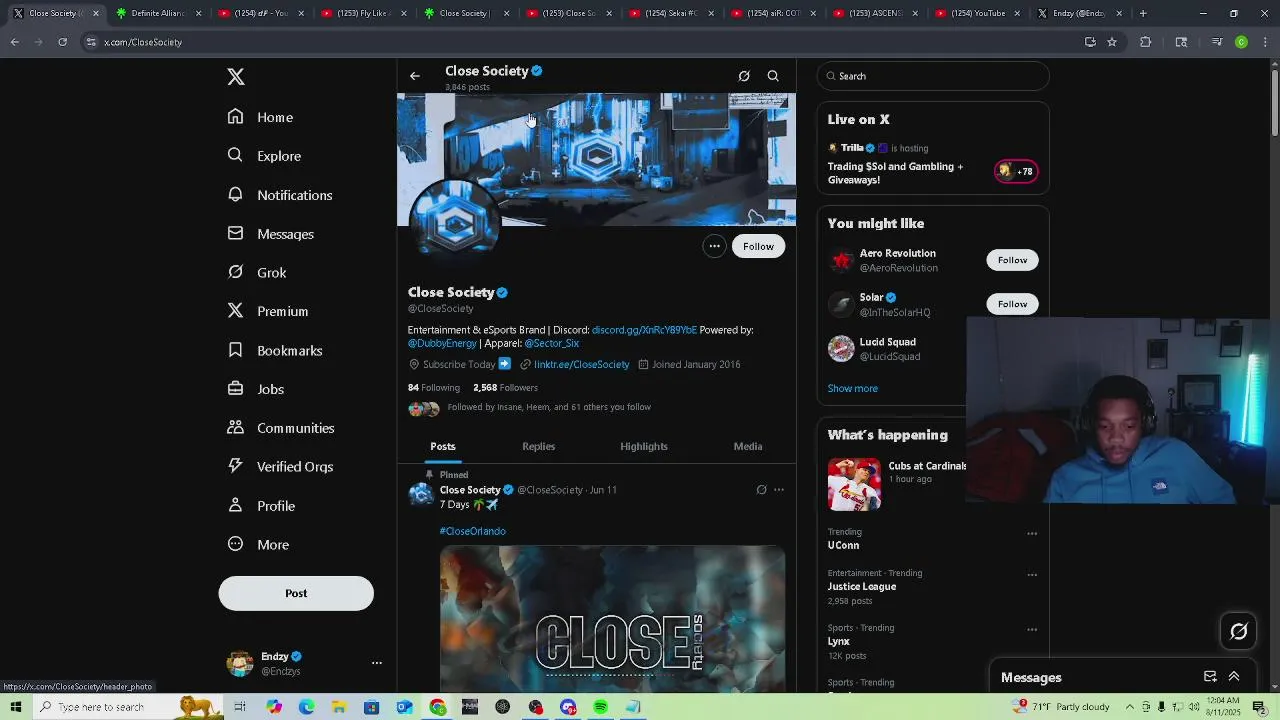Click the X Search field
Viewport: 1280px width, 720px height.
[x=933, y=76]
